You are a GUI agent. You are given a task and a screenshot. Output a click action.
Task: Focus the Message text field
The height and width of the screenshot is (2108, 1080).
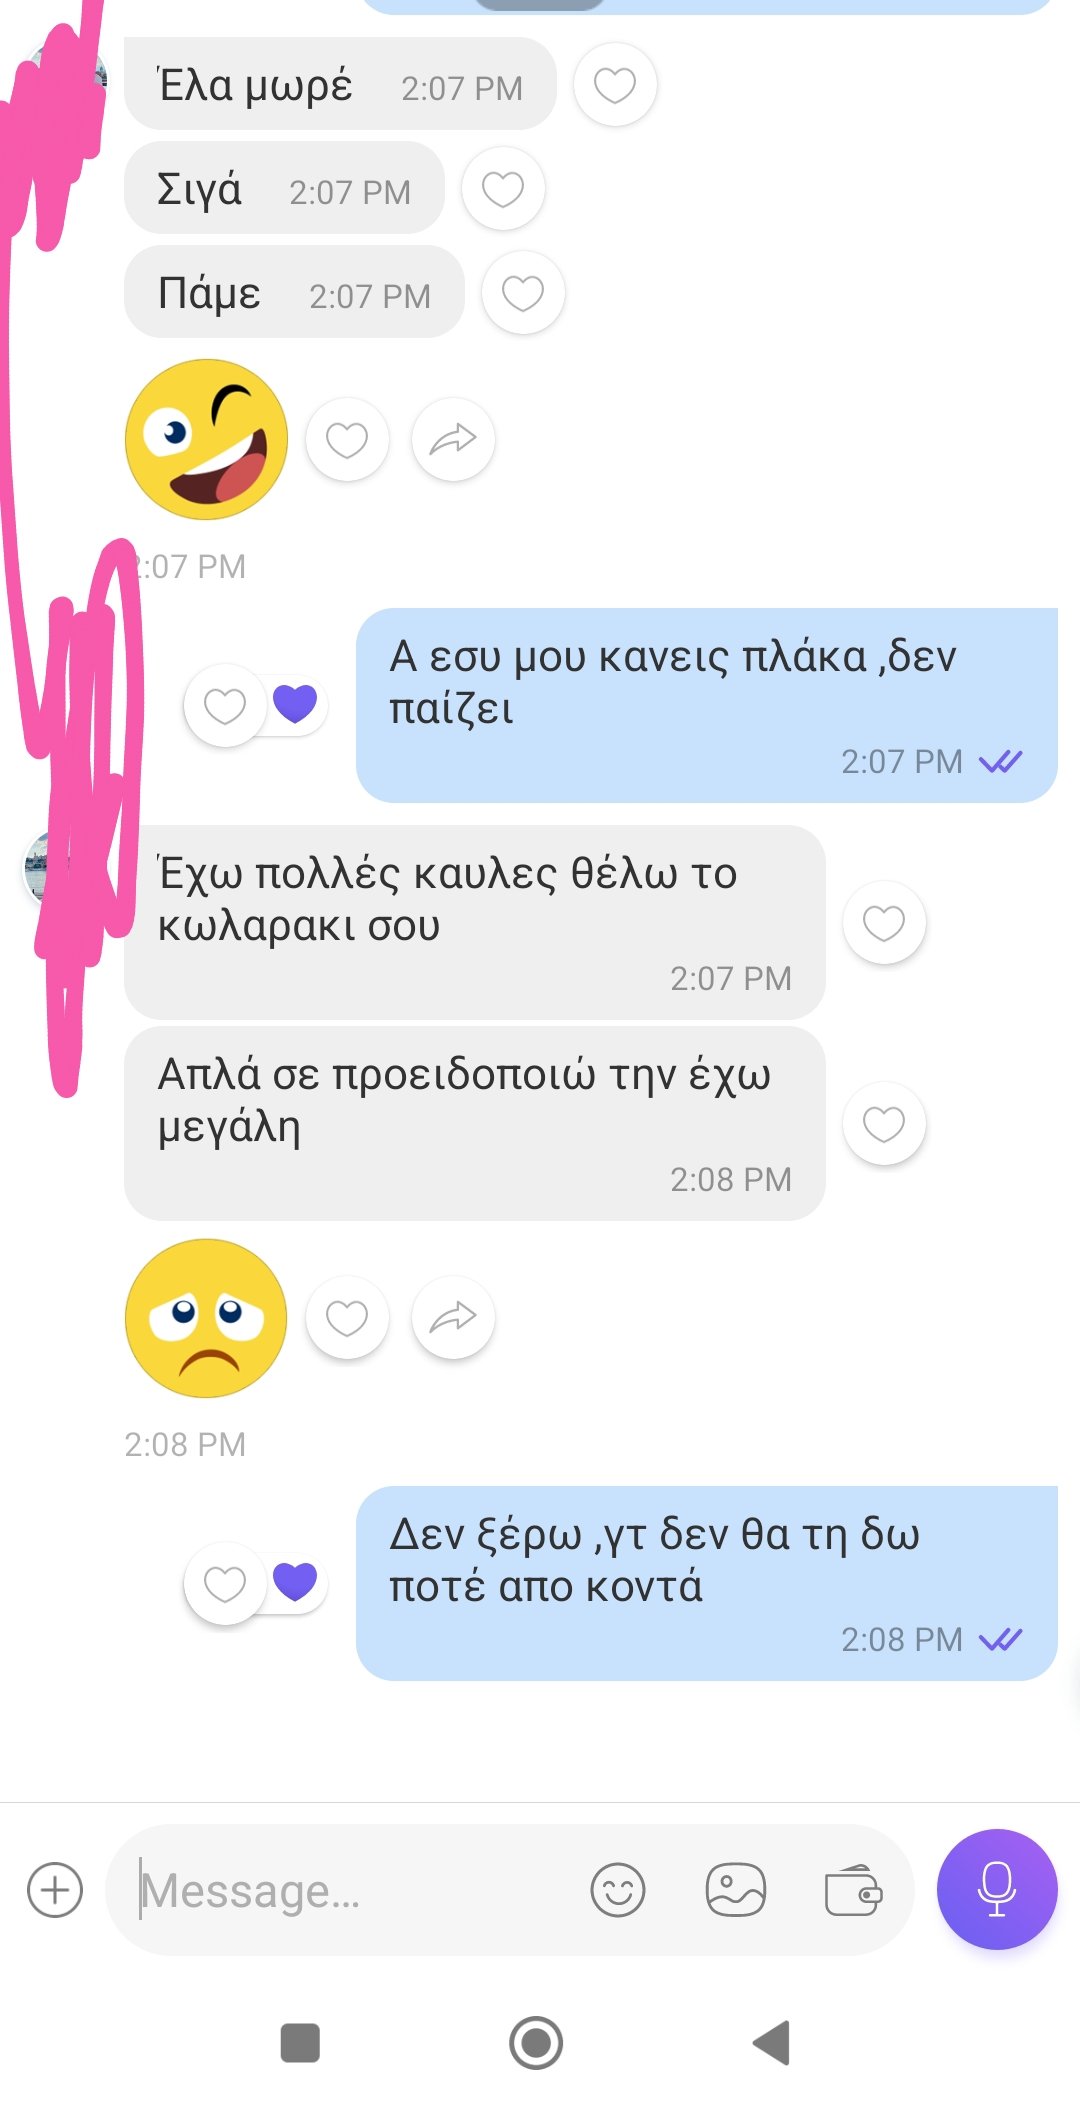coord(350,1890)
